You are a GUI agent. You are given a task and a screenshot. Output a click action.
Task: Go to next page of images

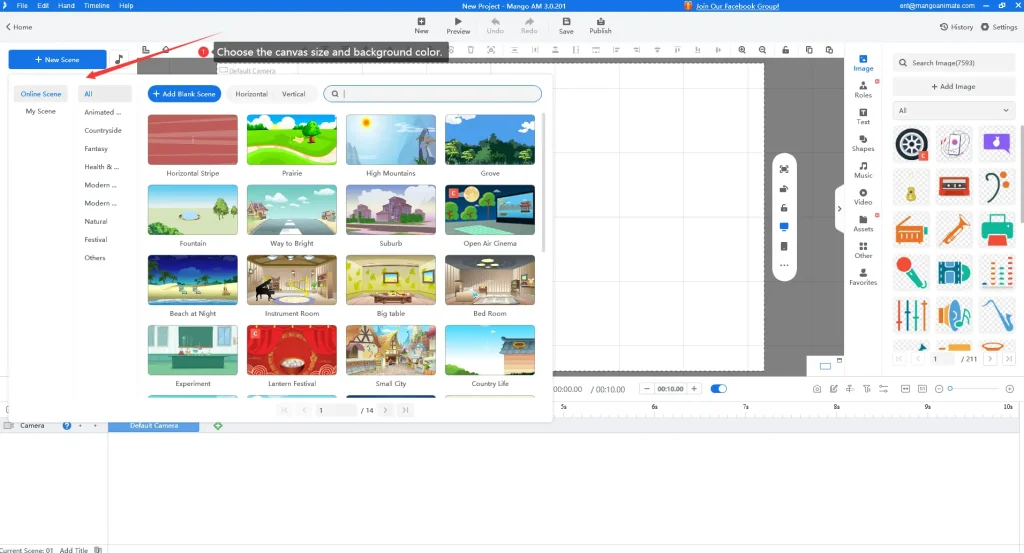coord(990,358)
